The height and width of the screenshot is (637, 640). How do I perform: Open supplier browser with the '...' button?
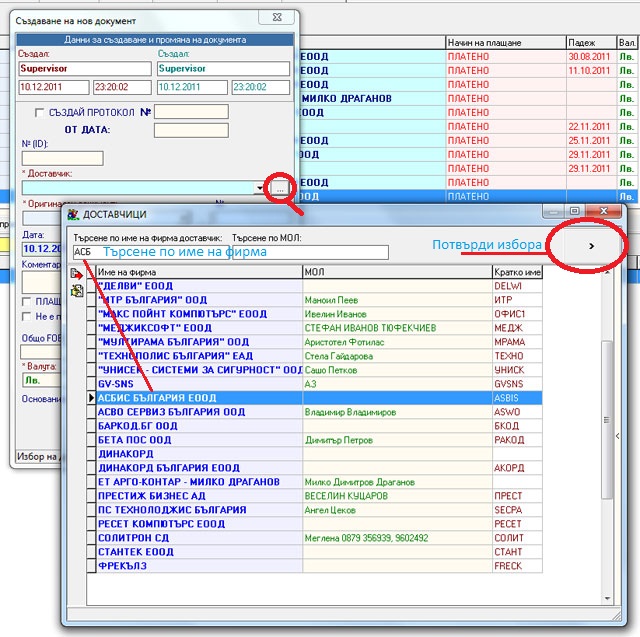pyautogui.click(x=280, y=189)
